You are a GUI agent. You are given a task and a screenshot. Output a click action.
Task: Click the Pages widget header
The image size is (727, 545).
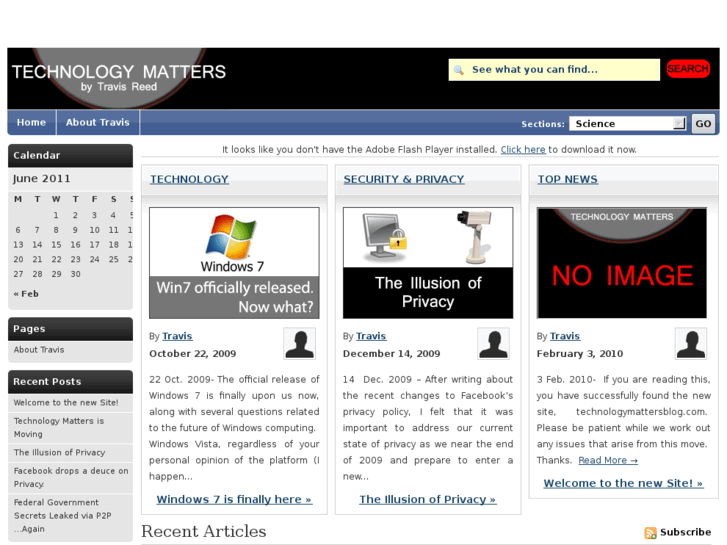[x=70, y=329]
